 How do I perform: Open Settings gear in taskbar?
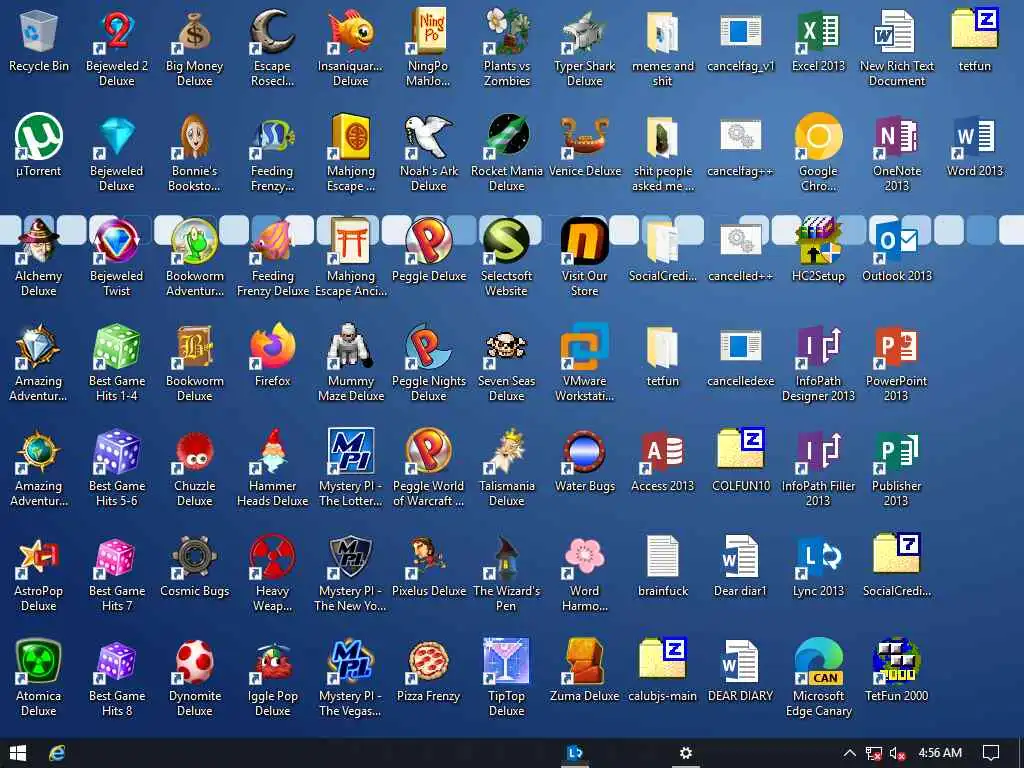(x=685, y=753)
